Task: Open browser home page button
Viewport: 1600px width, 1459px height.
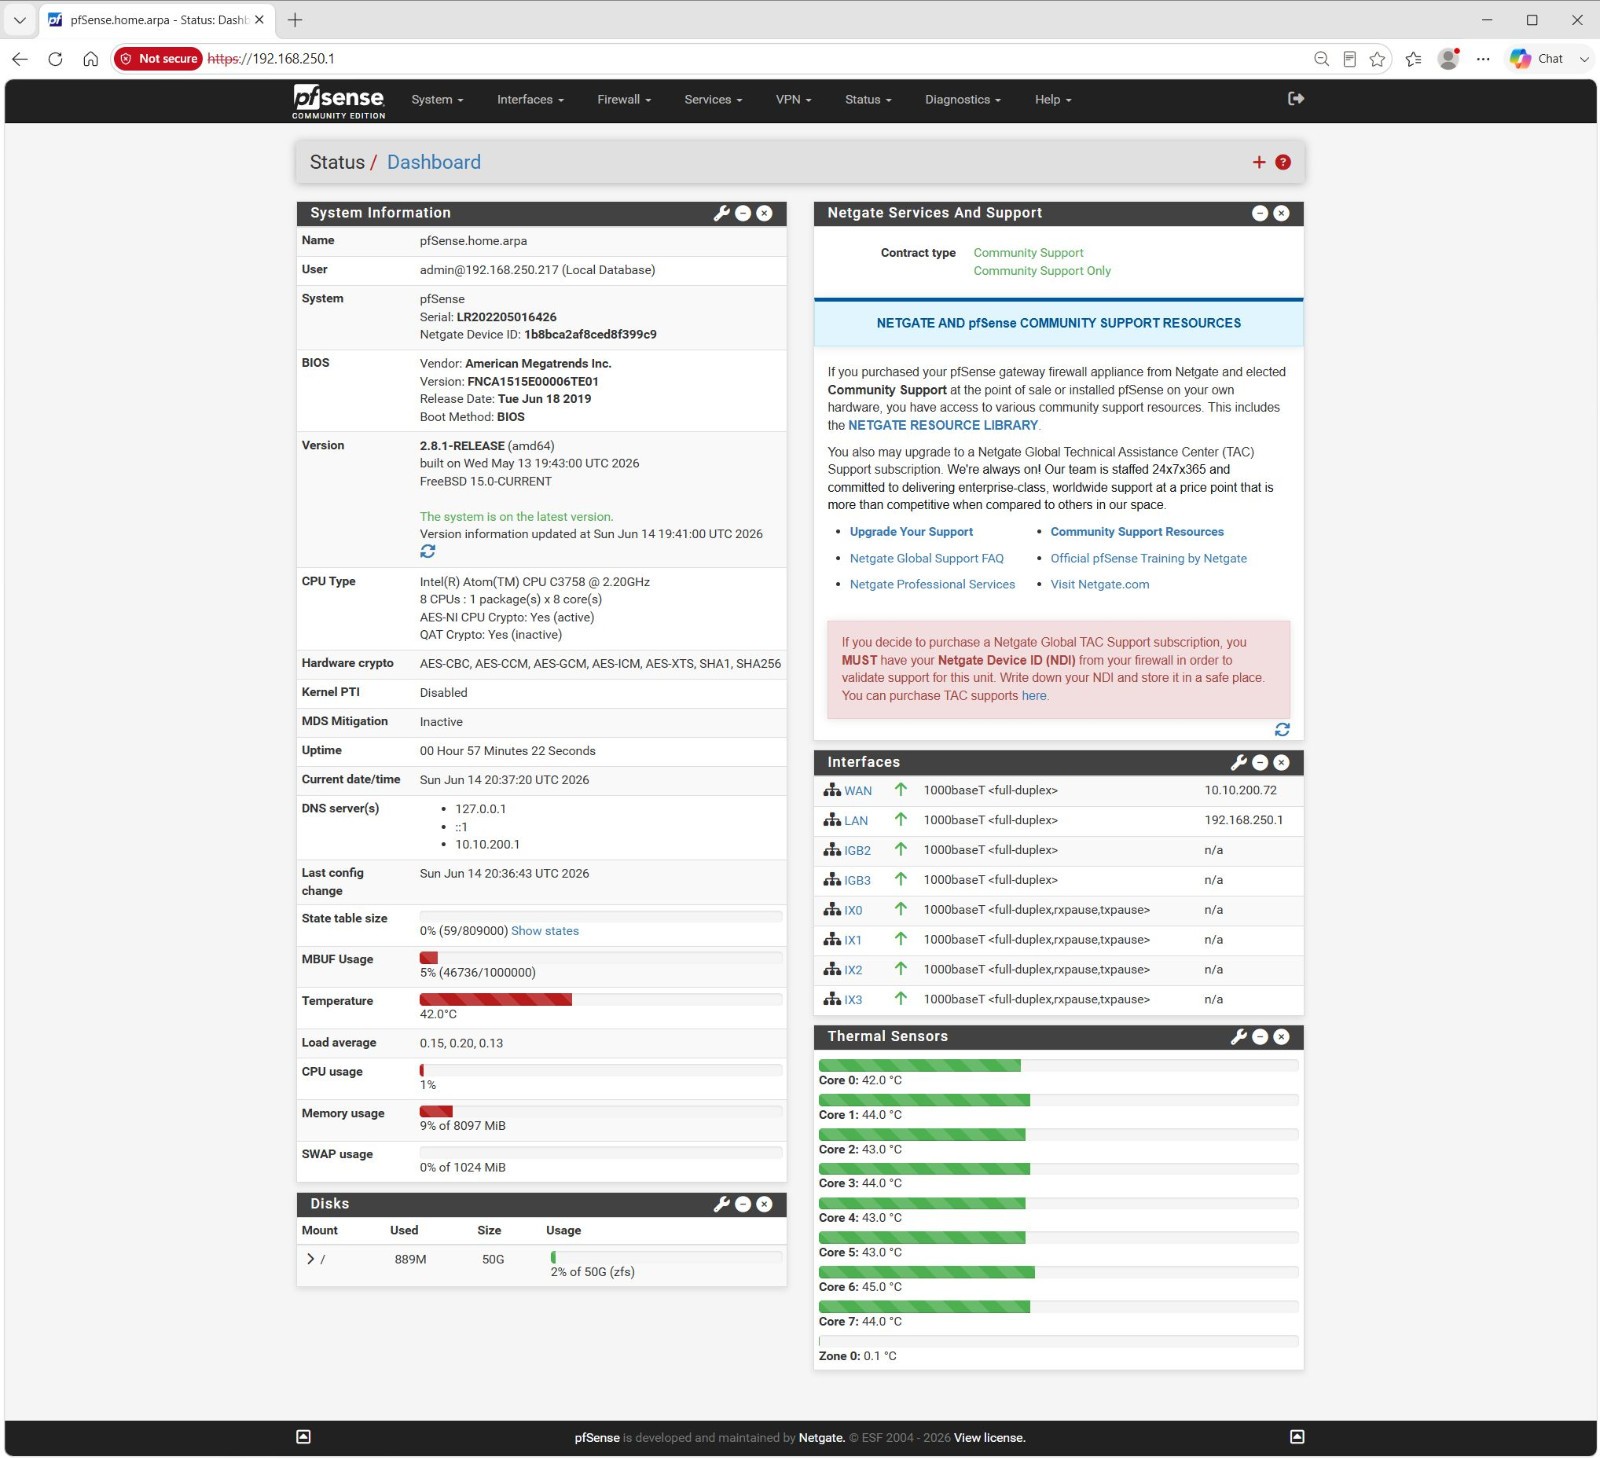Action: 90,59
